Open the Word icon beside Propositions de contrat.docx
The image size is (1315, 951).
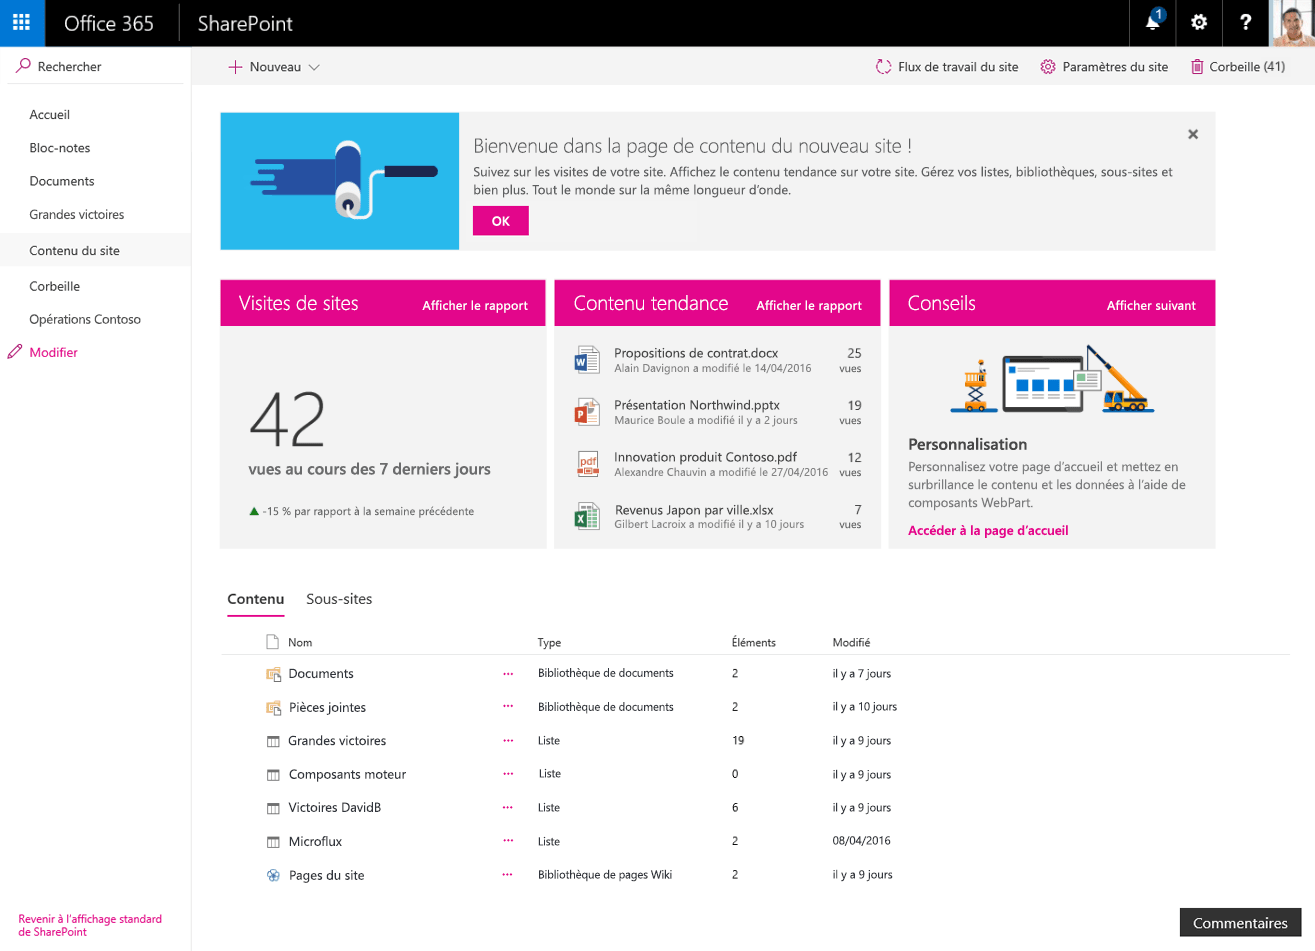[587, 359]
